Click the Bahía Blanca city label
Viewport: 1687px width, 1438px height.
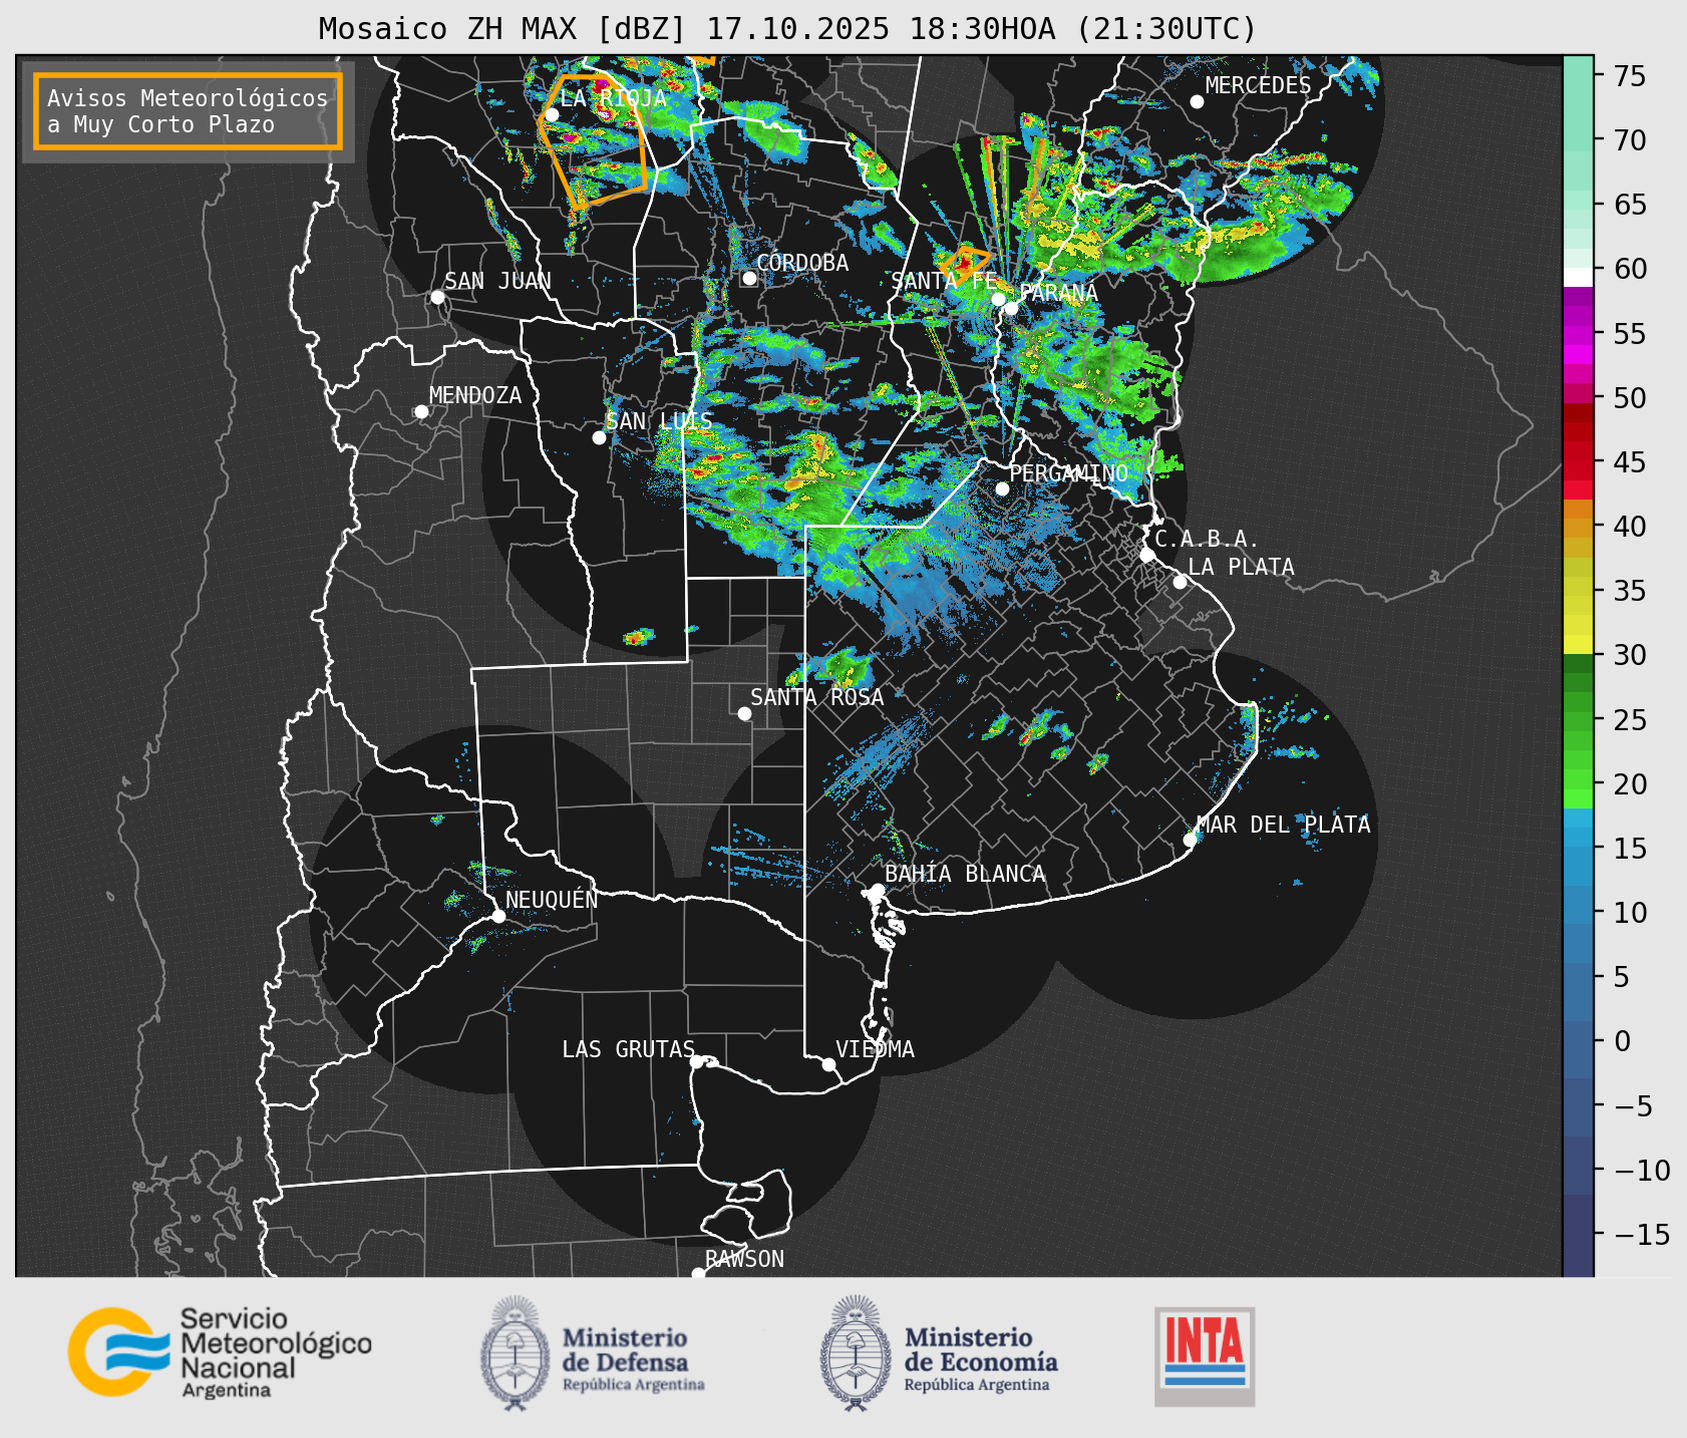pos(964,874)
